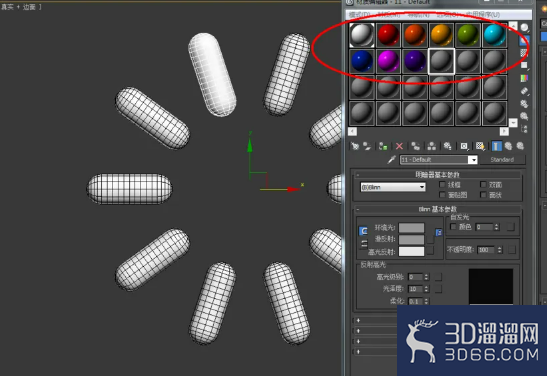Select the red material sample slot
The width and height of the screenshot is (547, 376).
point(388,35)
